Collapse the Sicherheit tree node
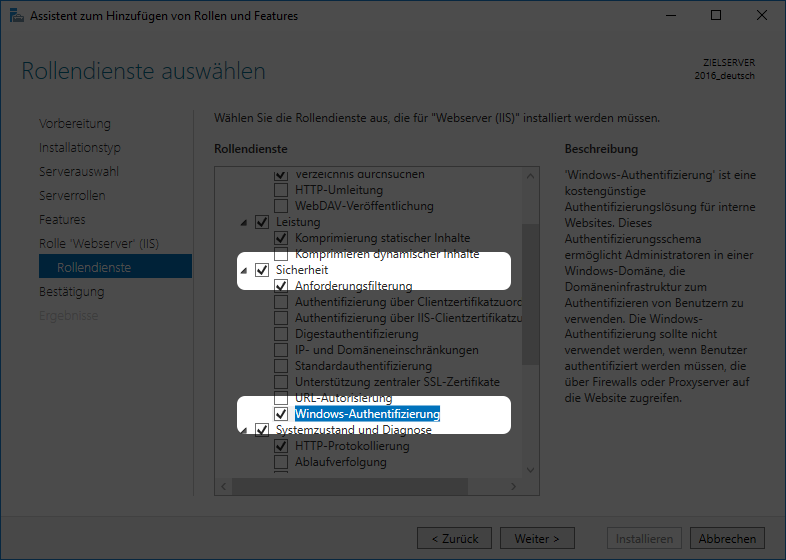Screen dimensions: 786x560 pyautogui.click(x=243, y=270)
